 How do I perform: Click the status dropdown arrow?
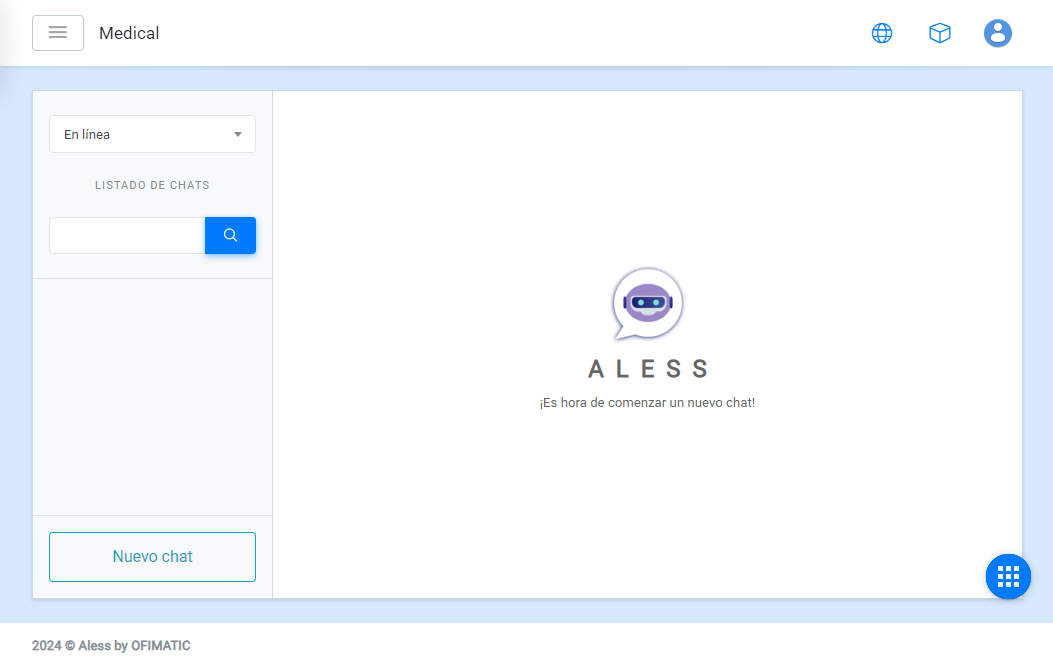(238, 134)
